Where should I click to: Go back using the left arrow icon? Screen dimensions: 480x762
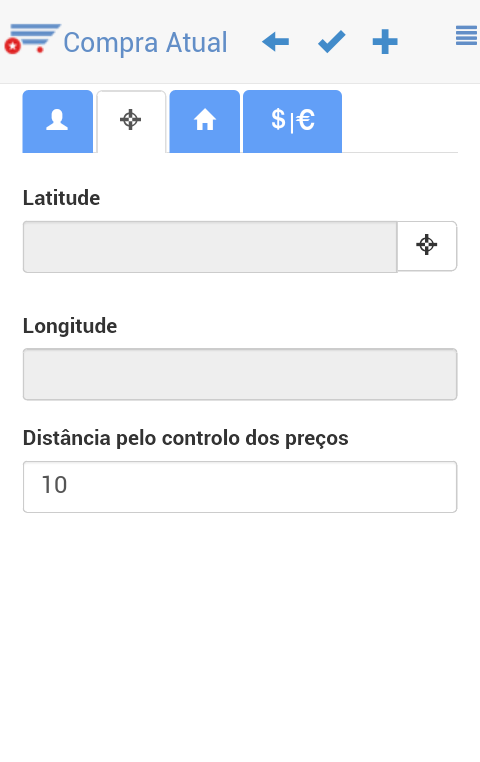[x=275, y=42]
